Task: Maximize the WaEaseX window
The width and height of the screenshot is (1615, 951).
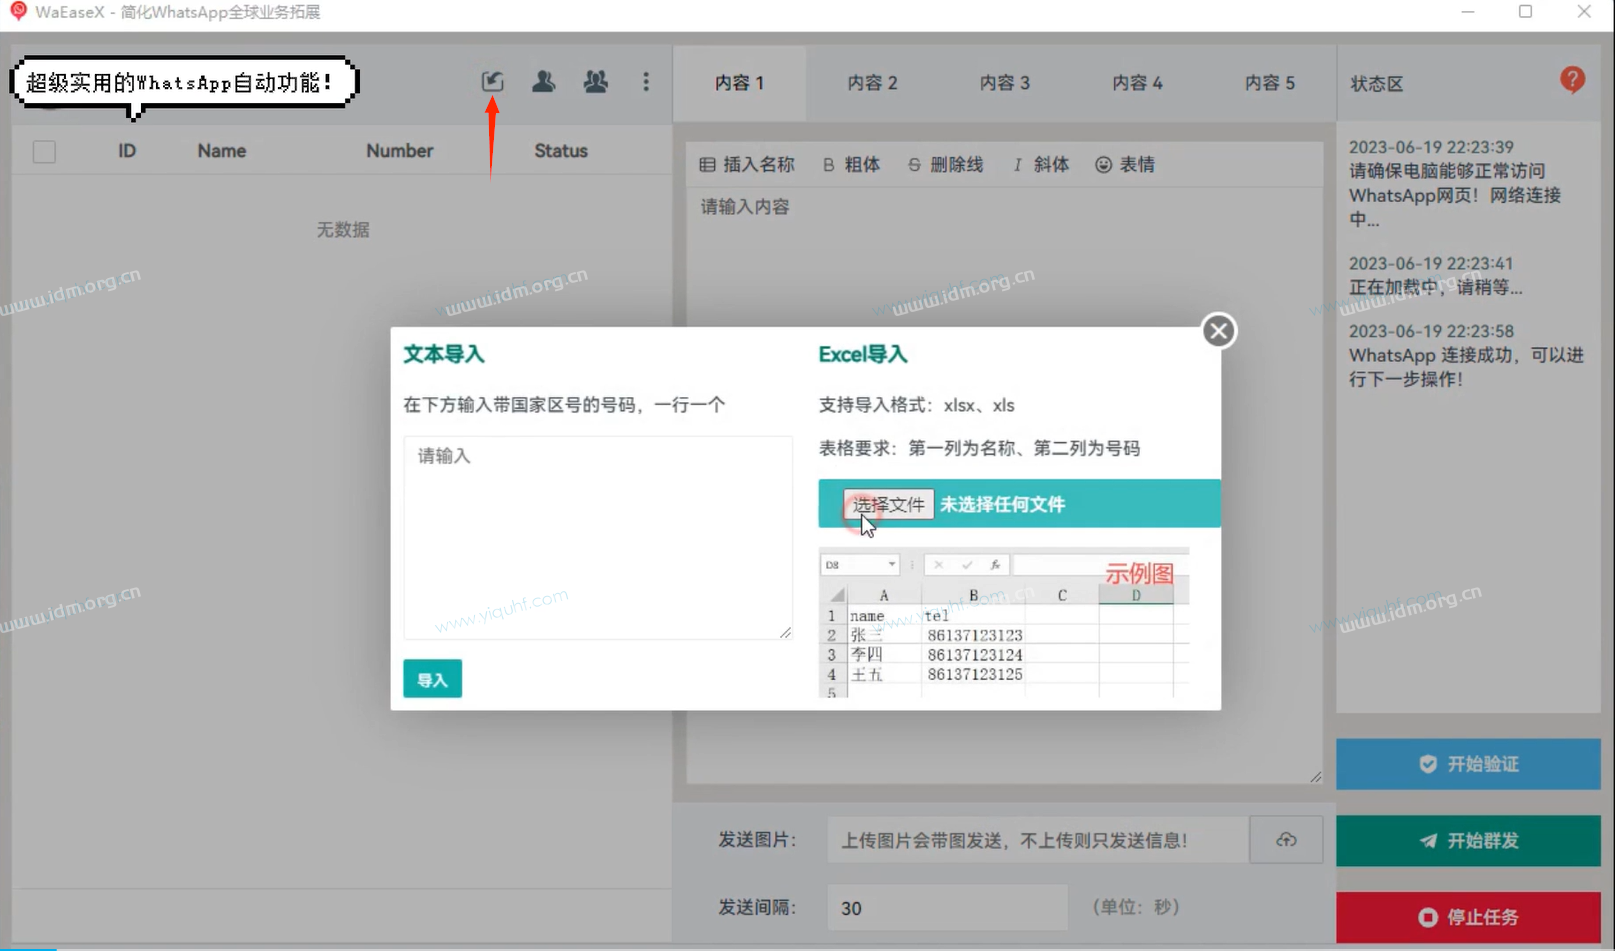Action: [1526, 12]
